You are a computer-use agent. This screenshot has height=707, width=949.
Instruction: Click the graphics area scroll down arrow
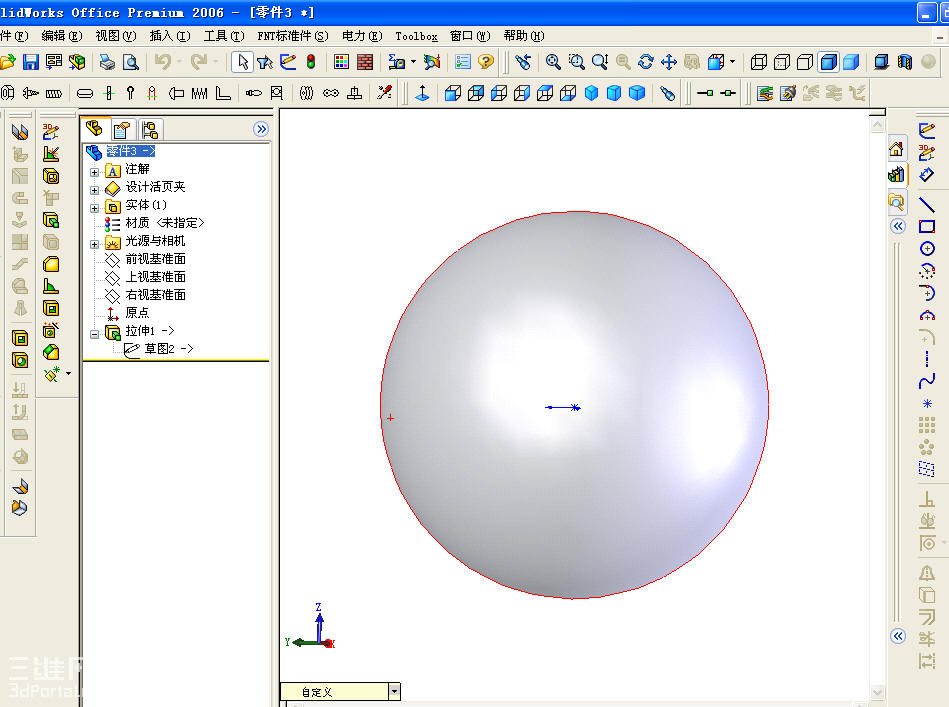click(x=878, y=692)
